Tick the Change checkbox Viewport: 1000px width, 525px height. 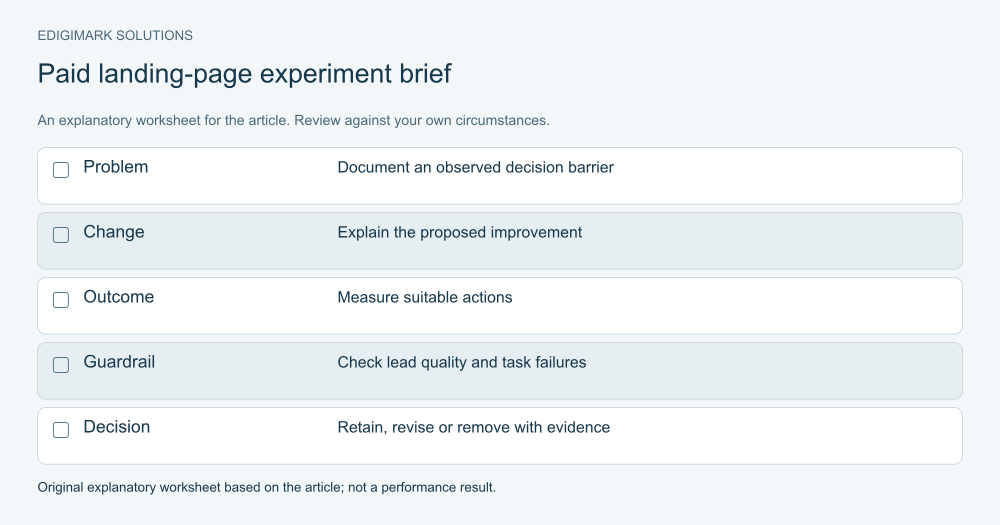point(61,235)
